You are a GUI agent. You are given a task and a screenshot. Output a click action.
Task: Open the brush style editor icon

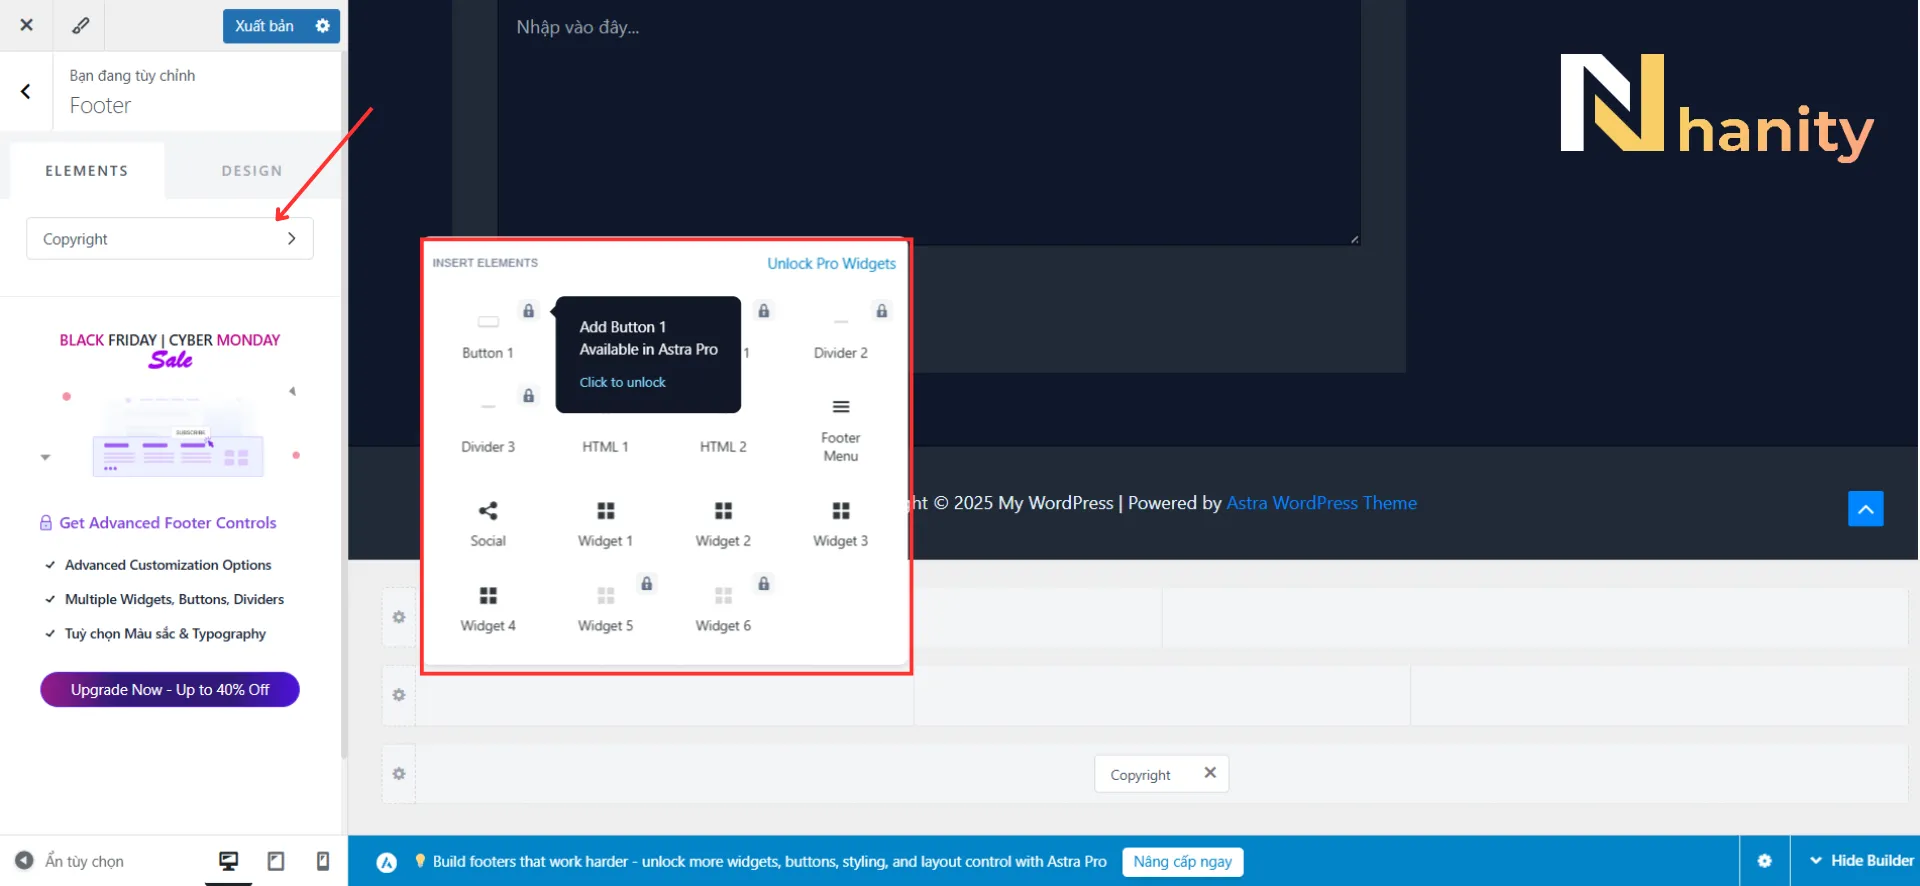[80, 25]
